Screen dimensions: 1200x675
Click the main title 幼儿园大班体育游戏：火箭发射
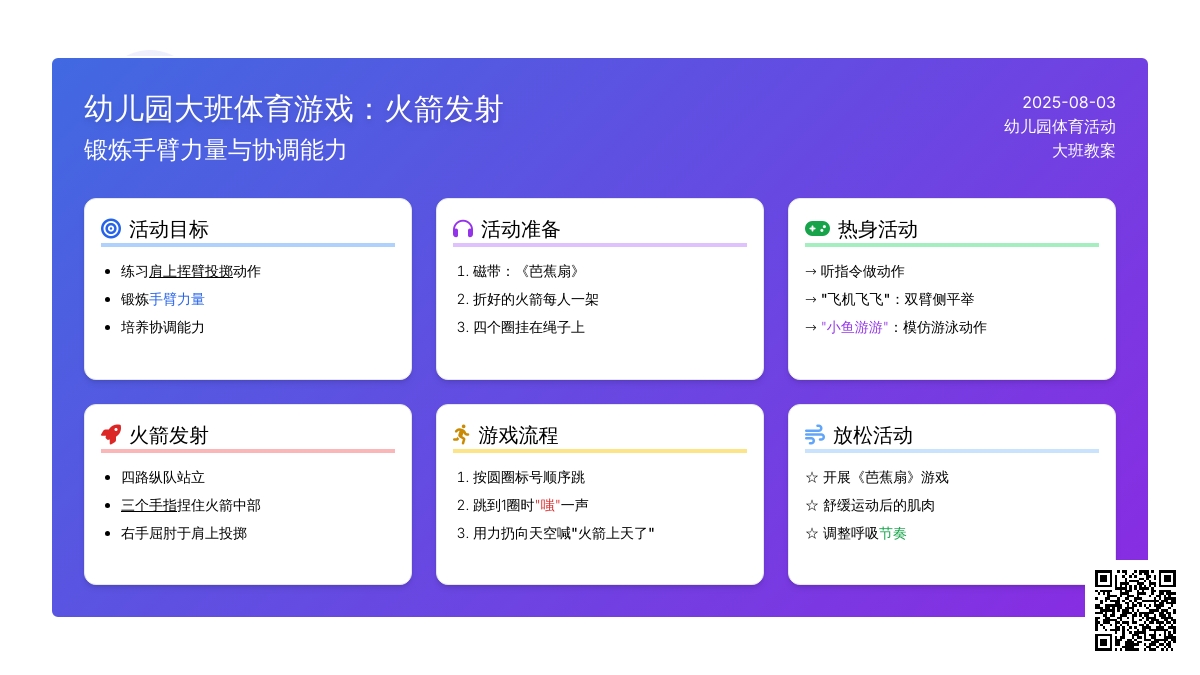pyautogui.click(x=293, y=109)
